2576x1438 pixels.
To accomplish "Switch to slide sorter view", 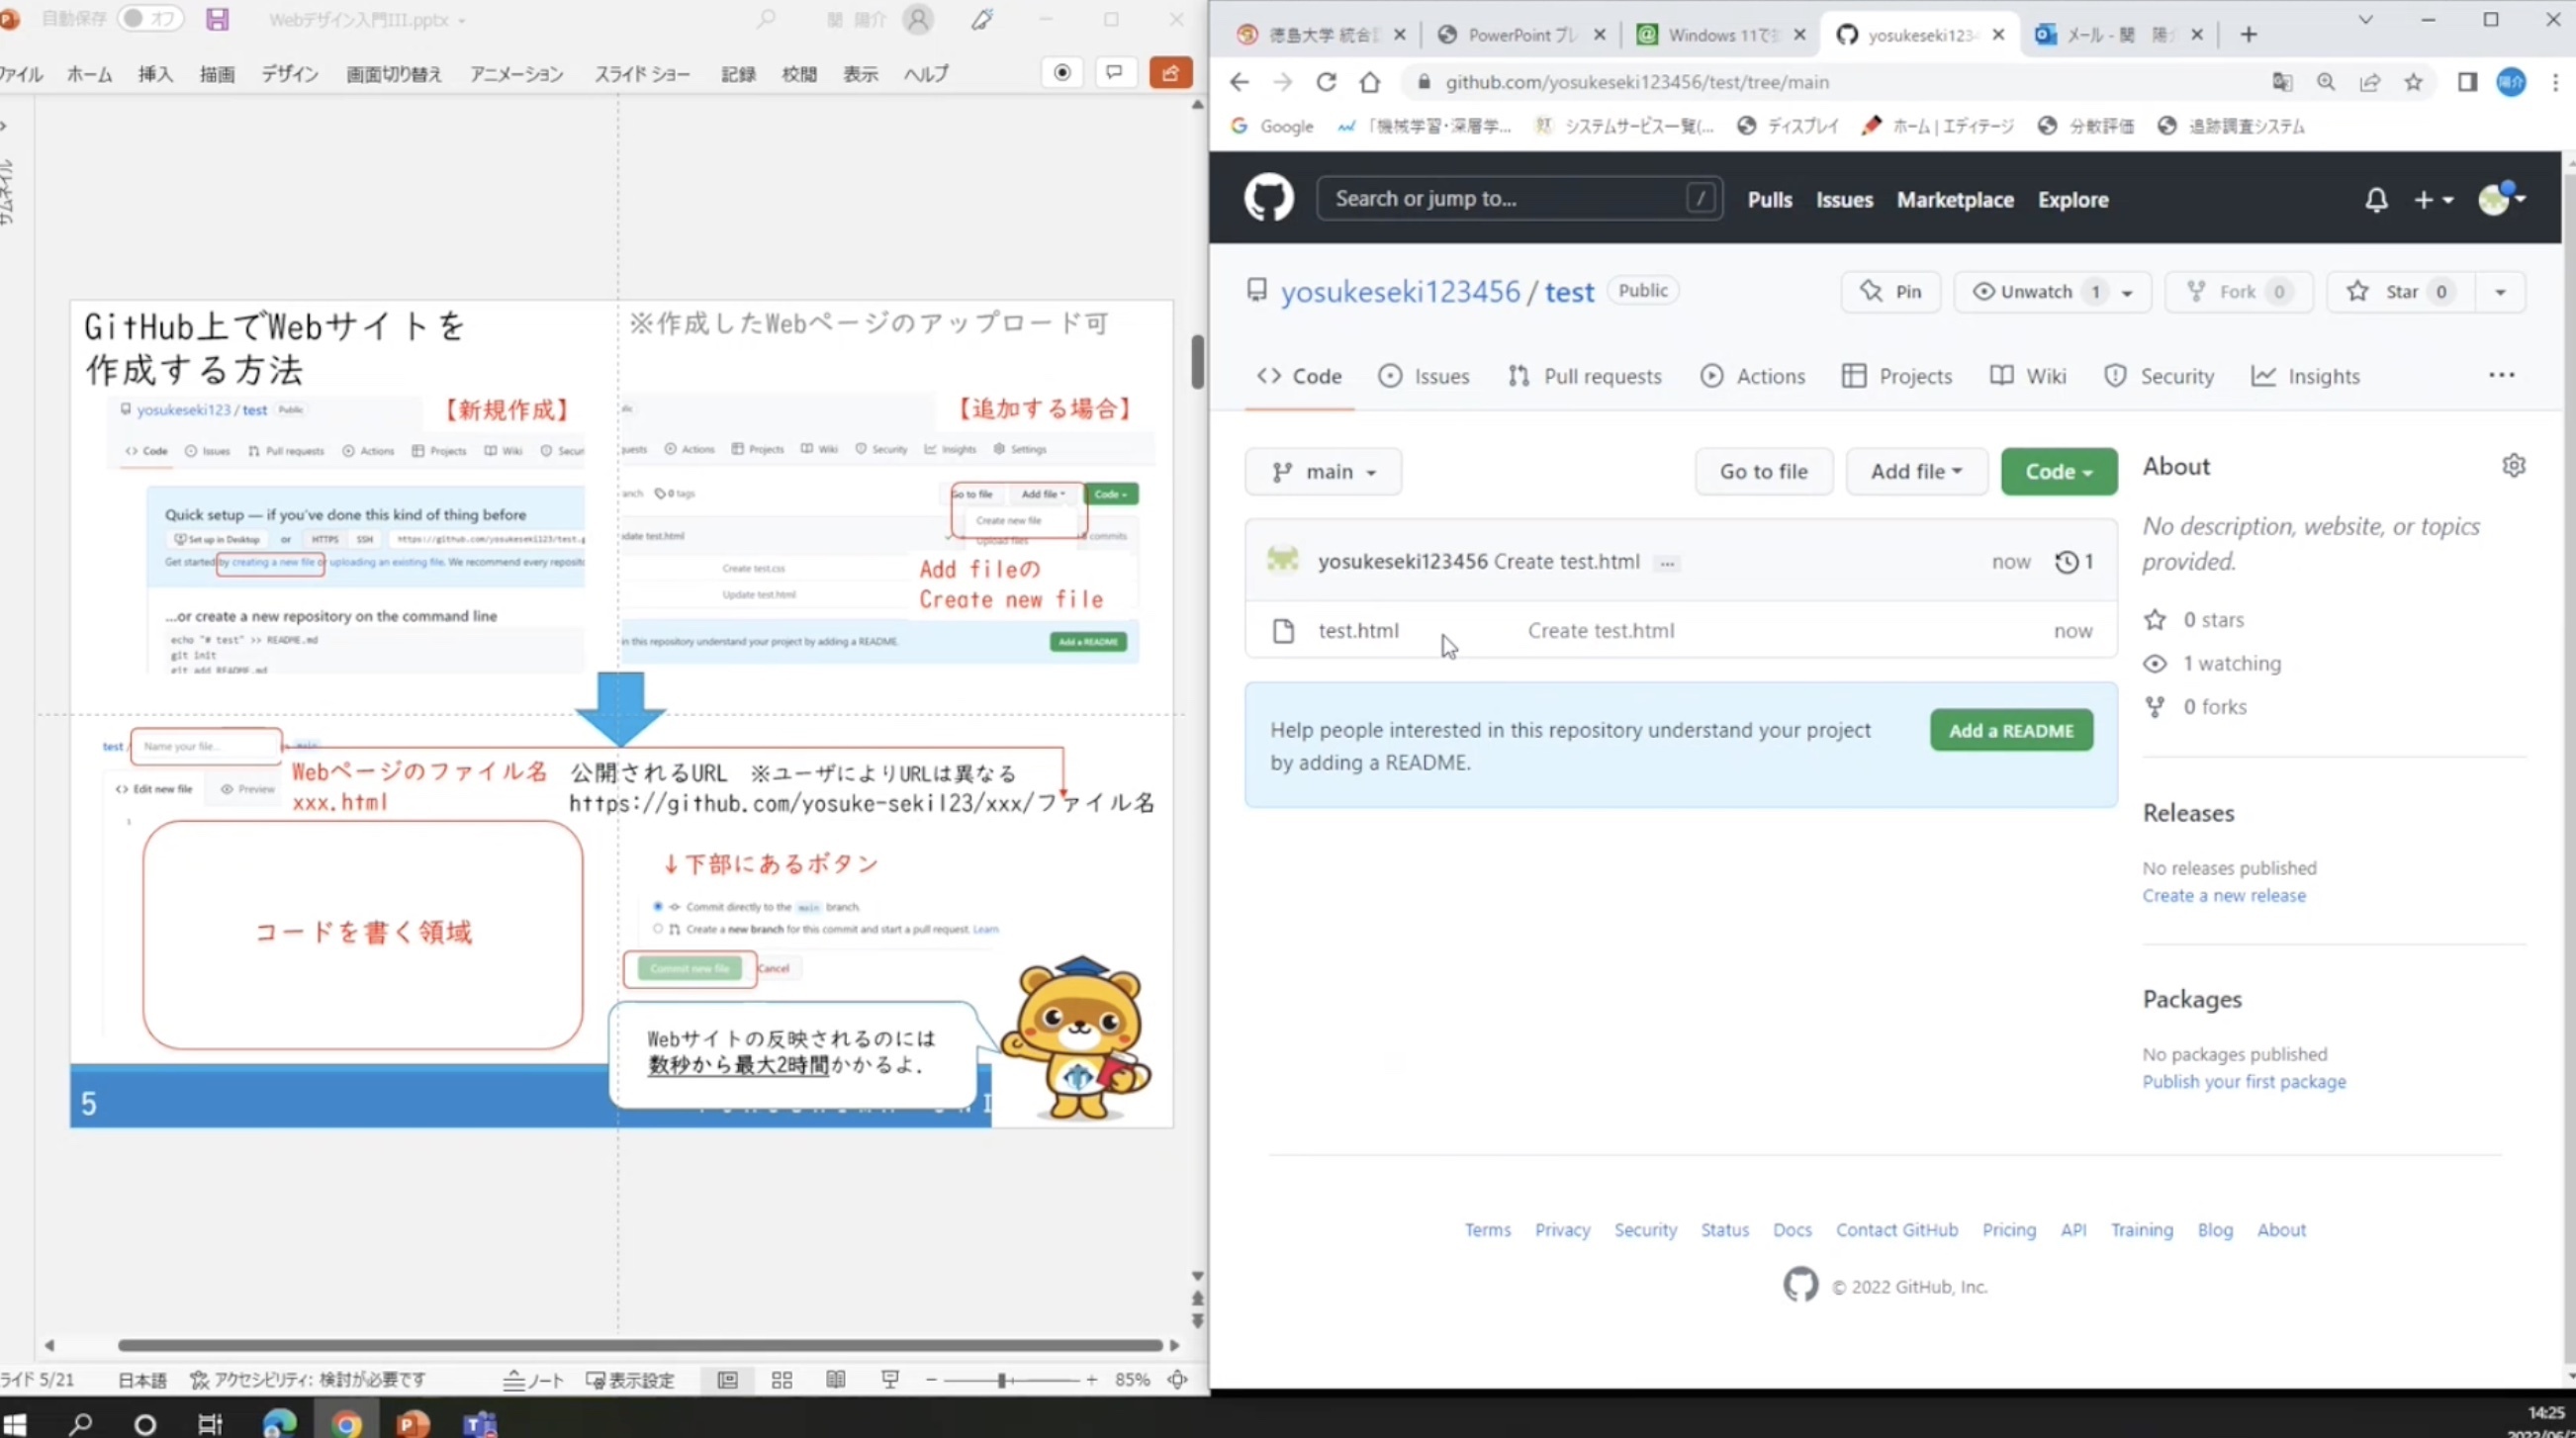I will [x=782, y=1380].
